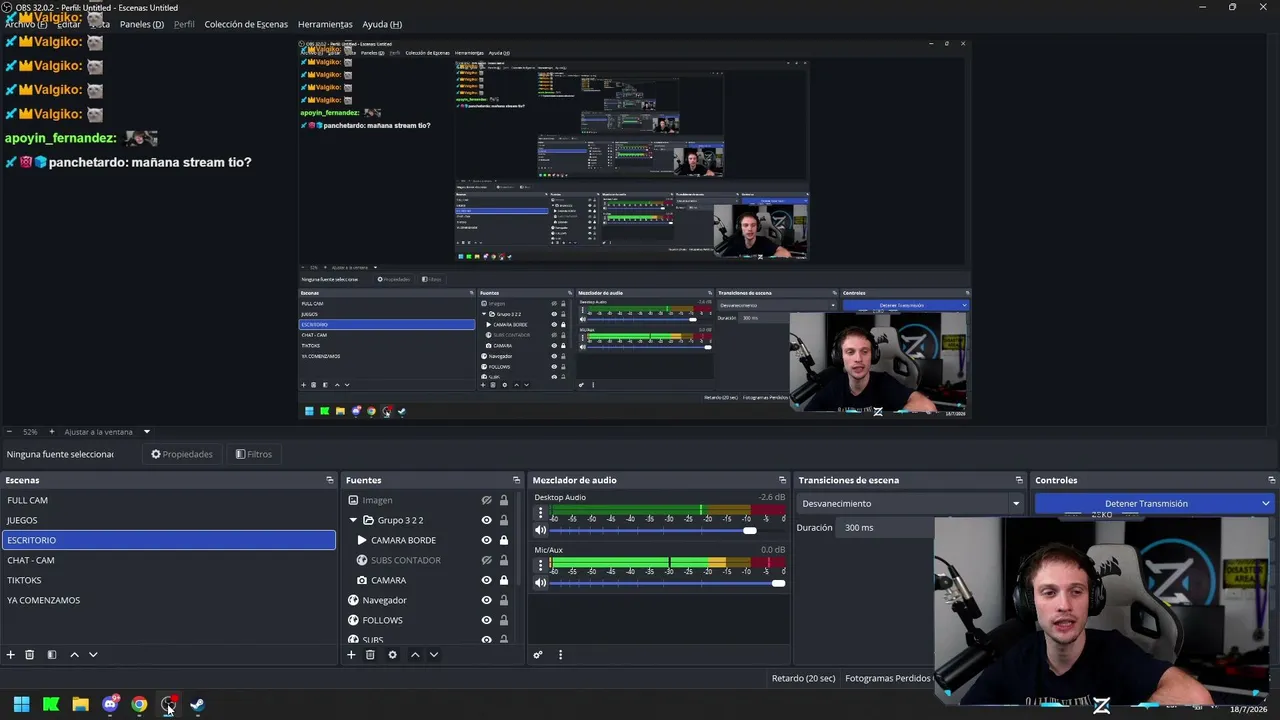Move source down in Fuentes toolbar
This screenshot has height=720, width=1280.
click(434, 655)
